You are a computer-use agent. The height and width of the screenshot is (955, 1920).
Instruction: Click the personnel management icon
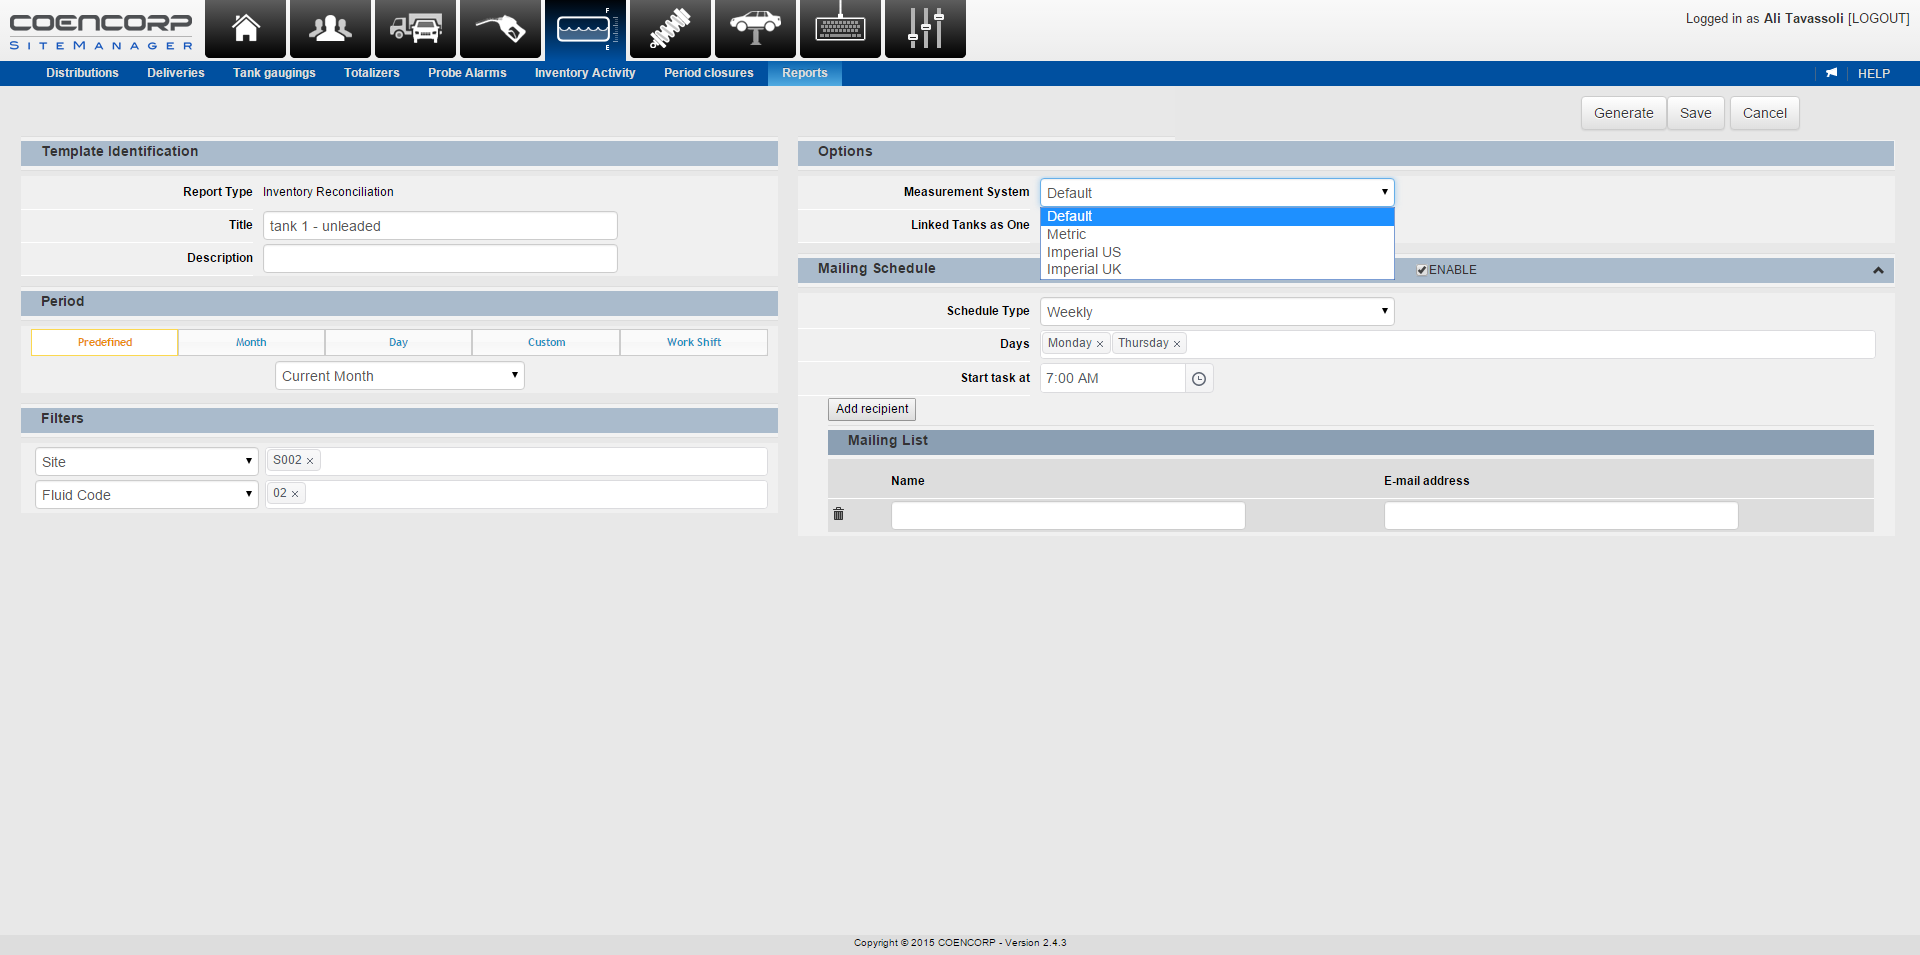click(x=330, y=29)
